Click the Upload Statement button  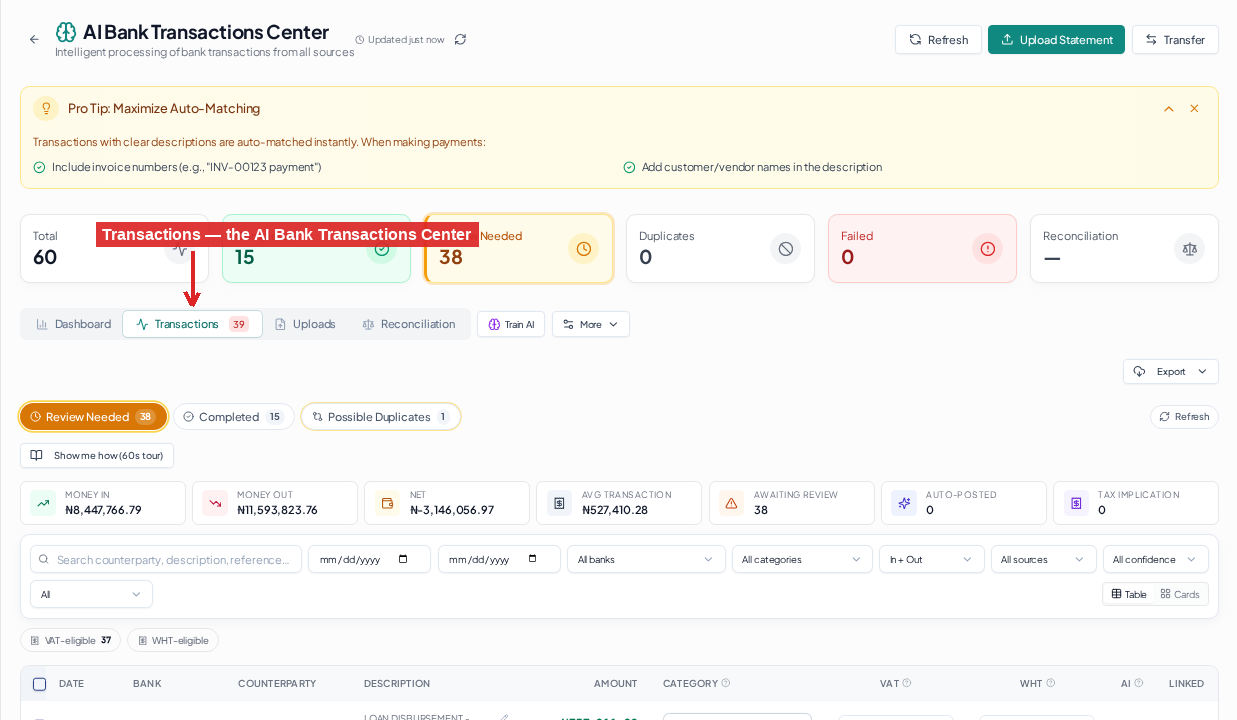point(1056,40)
